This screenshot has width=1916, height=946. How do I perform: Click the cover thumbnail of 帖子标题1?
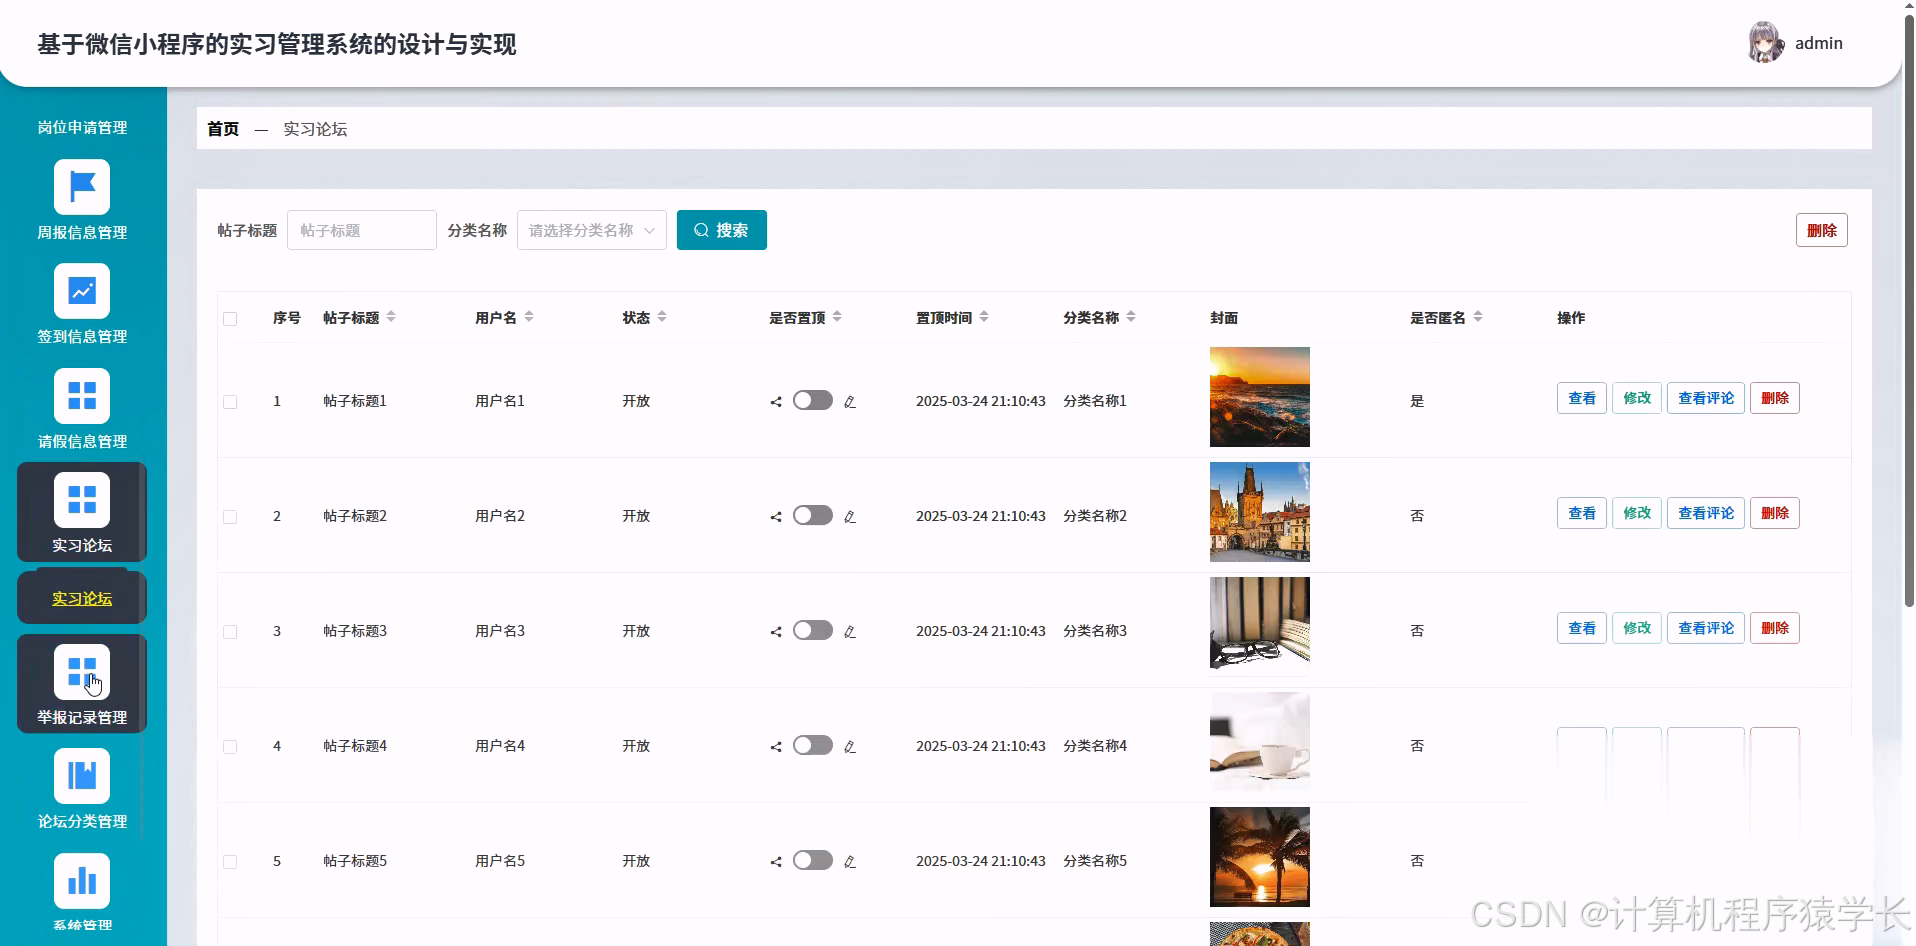click(x=1259, y=397)
